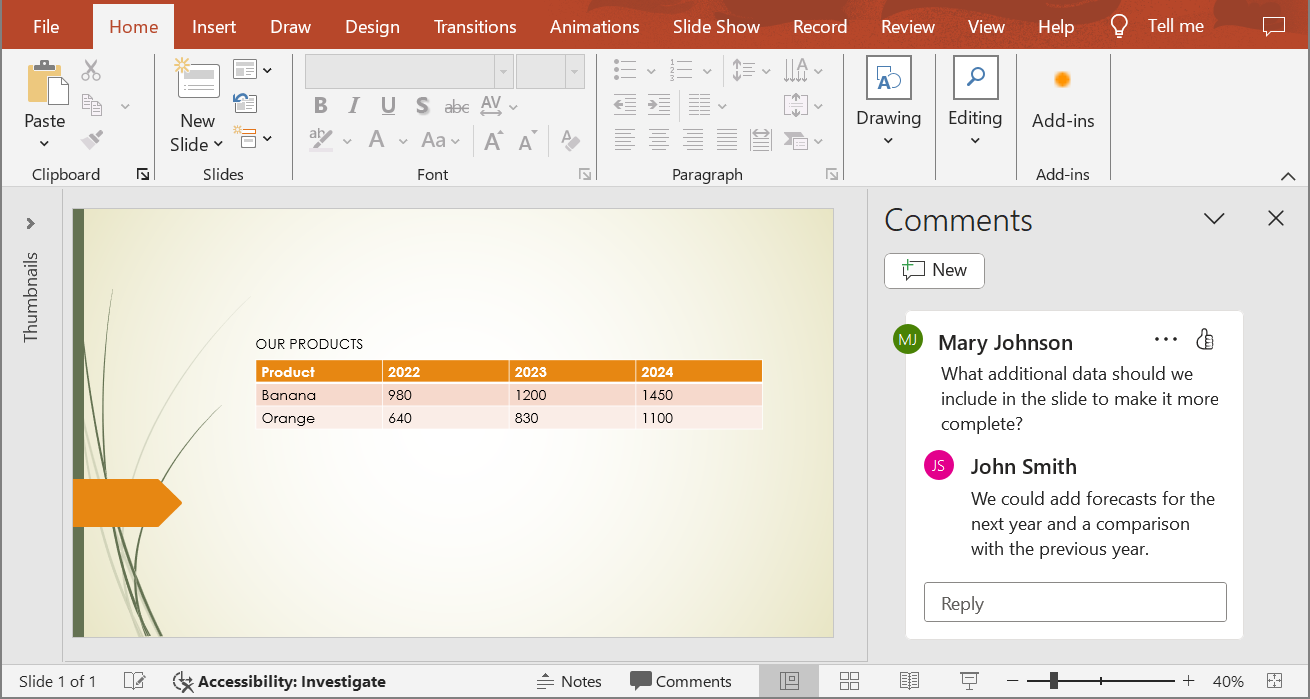
Task: Click the Reply field on John Smith's comment
Action: point(1074,602)
